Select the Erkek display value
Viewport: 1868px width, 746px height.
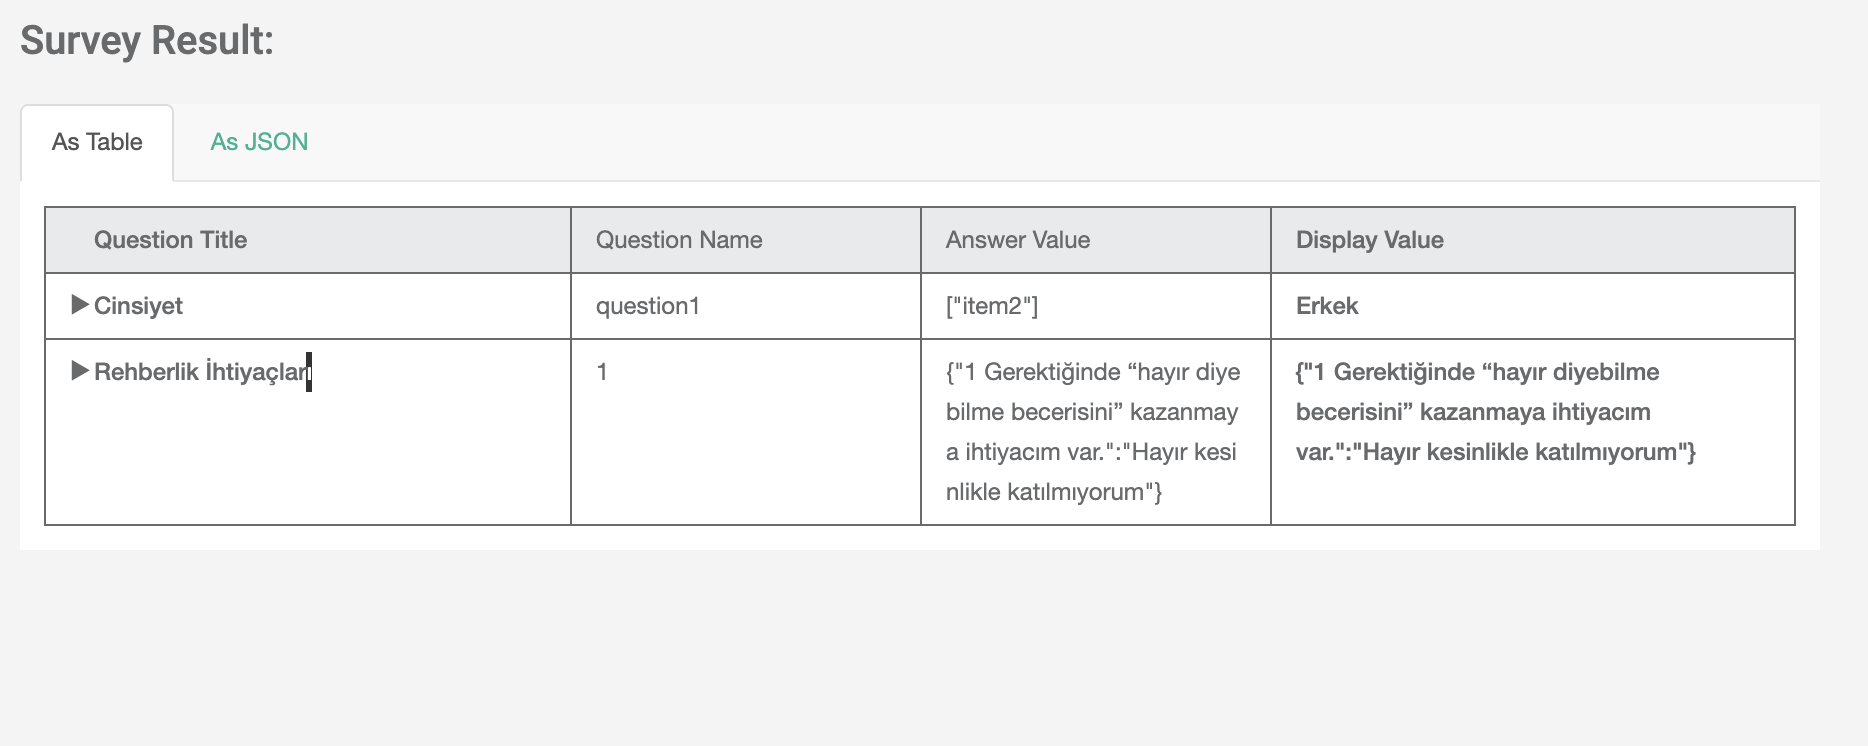pos(1326,305)
